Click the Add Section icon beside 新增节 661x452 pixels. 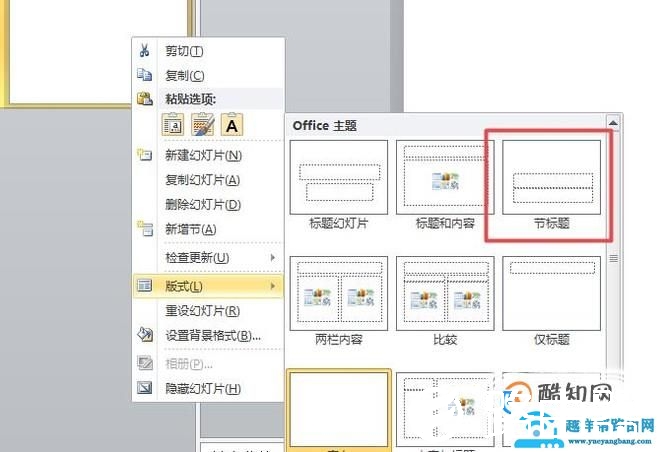click(145, 229)
